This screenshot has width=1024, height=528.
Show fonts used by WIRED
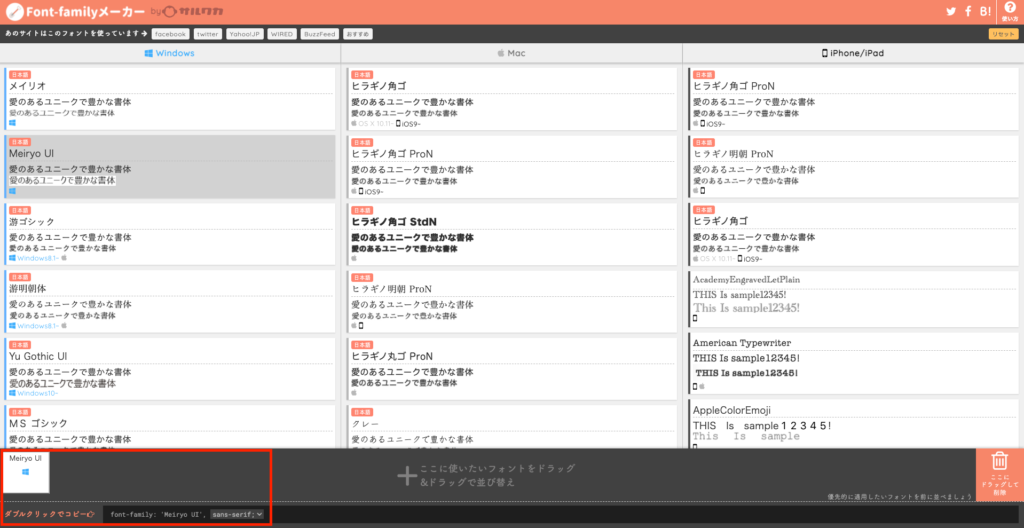coord(282,34)
